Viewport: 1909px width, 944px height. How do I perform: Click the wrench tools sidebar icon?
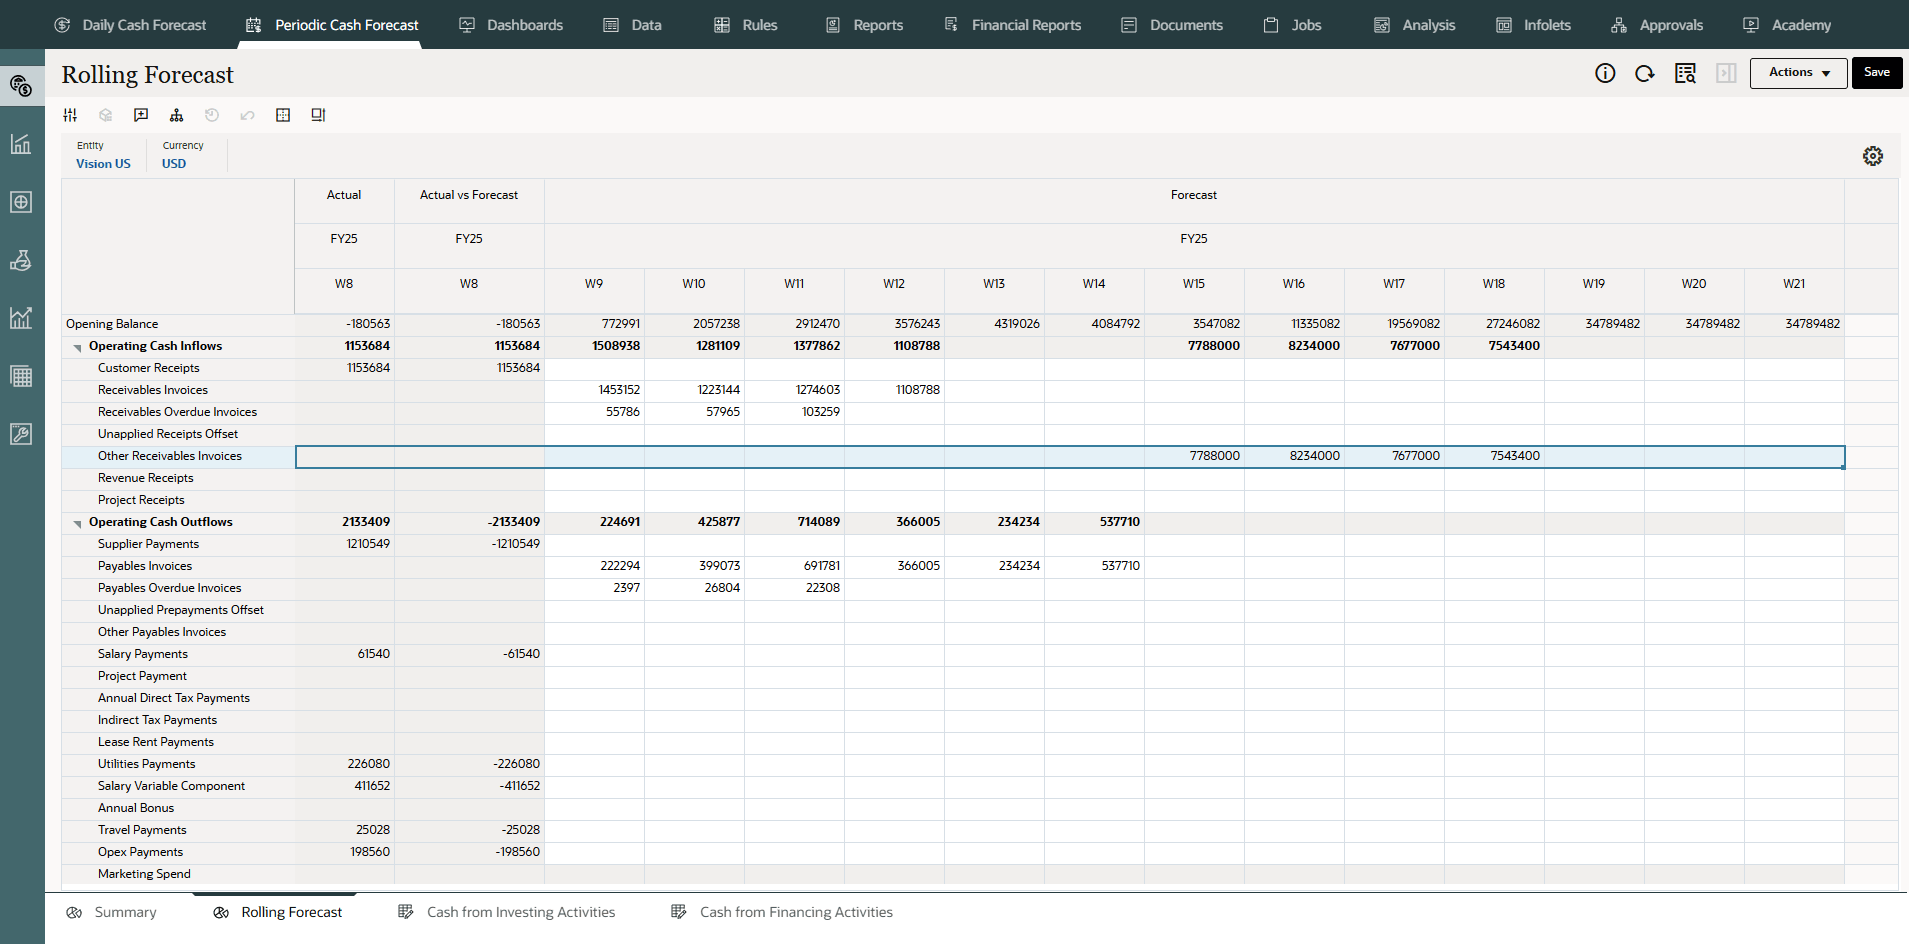coord(21,434)
